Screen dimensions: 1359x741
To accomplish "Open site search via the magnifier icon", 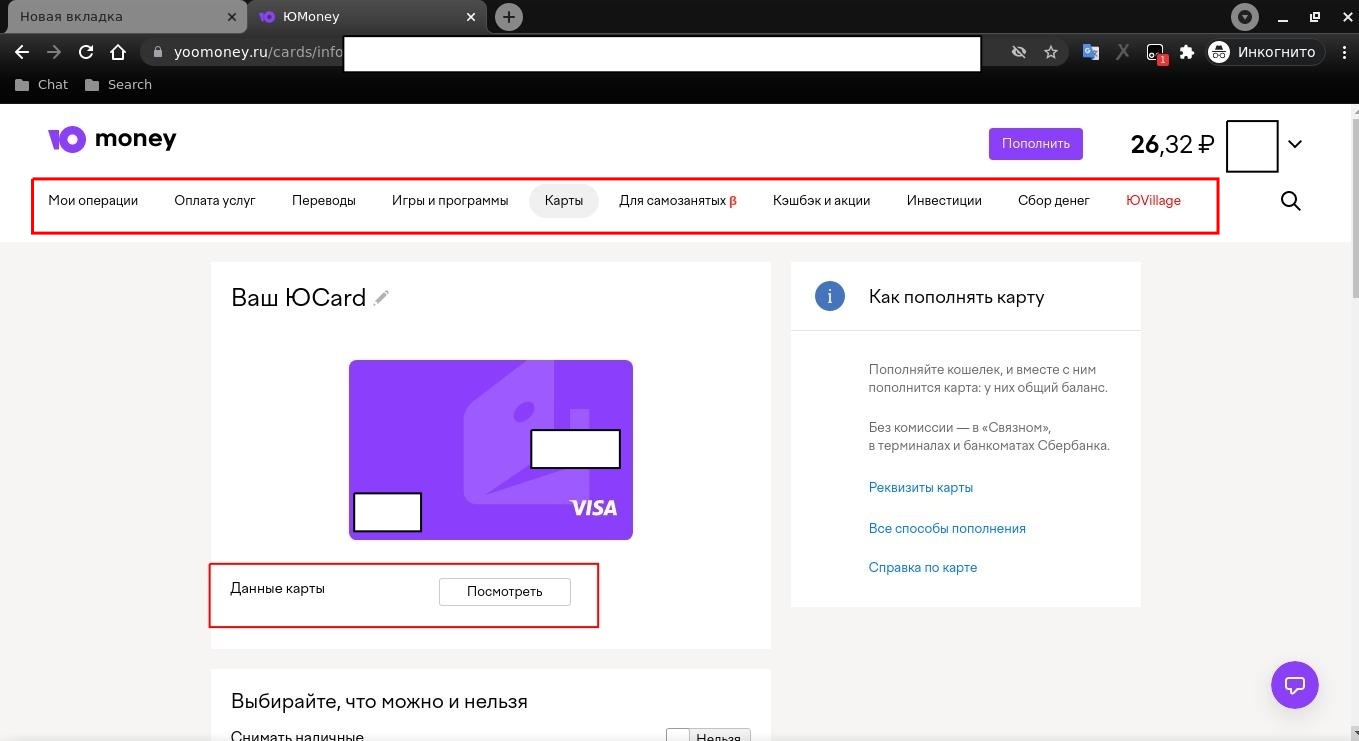I will pos(1290,201).
